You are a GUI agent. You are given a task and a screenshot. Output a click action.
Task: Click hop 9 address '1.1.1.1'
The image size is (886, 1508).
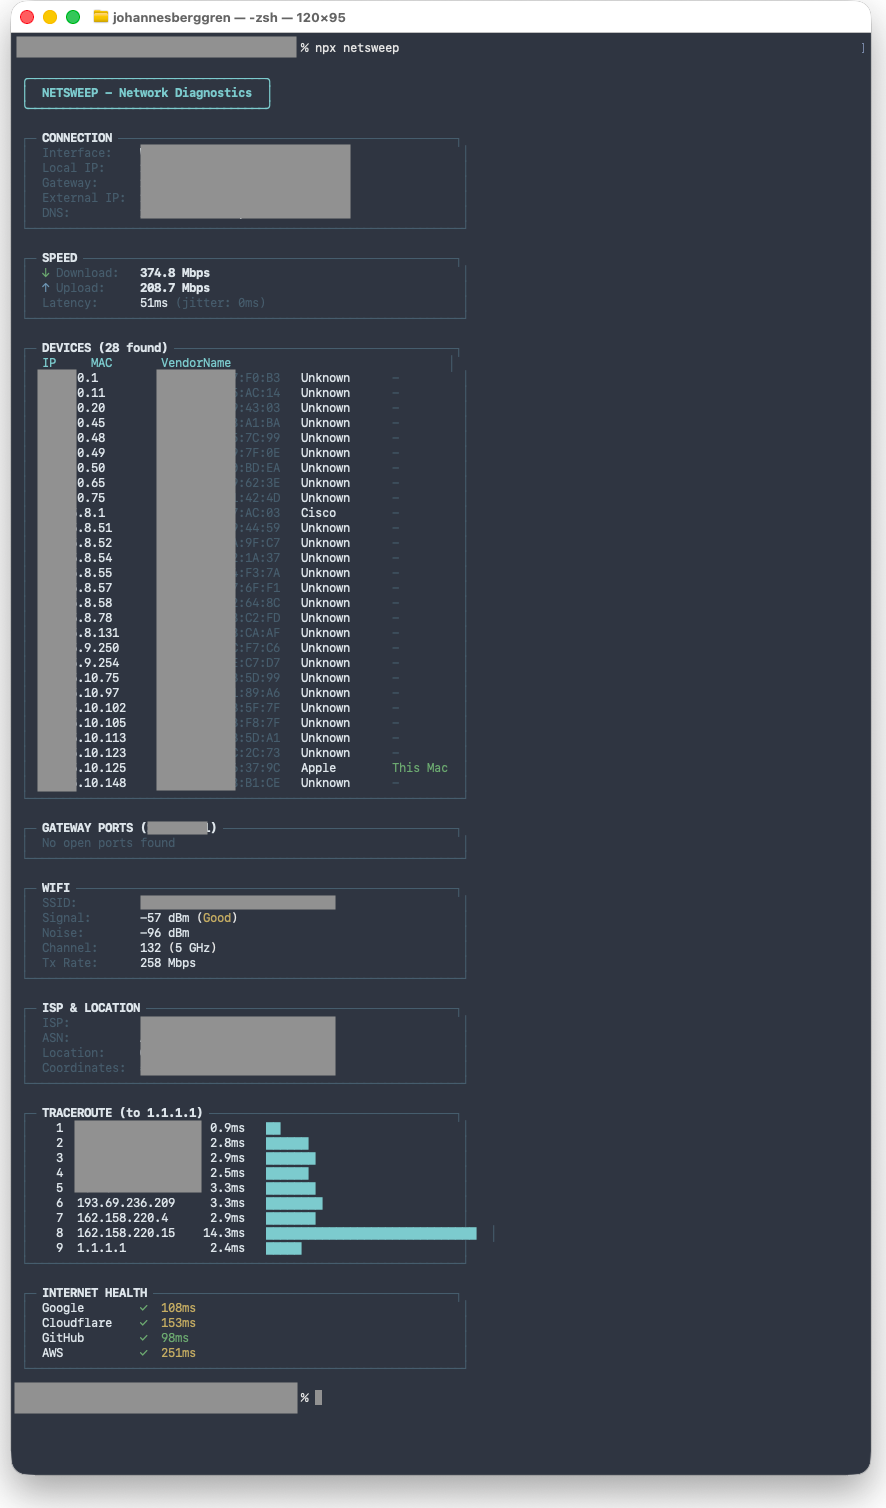[x=102, y=1248]
